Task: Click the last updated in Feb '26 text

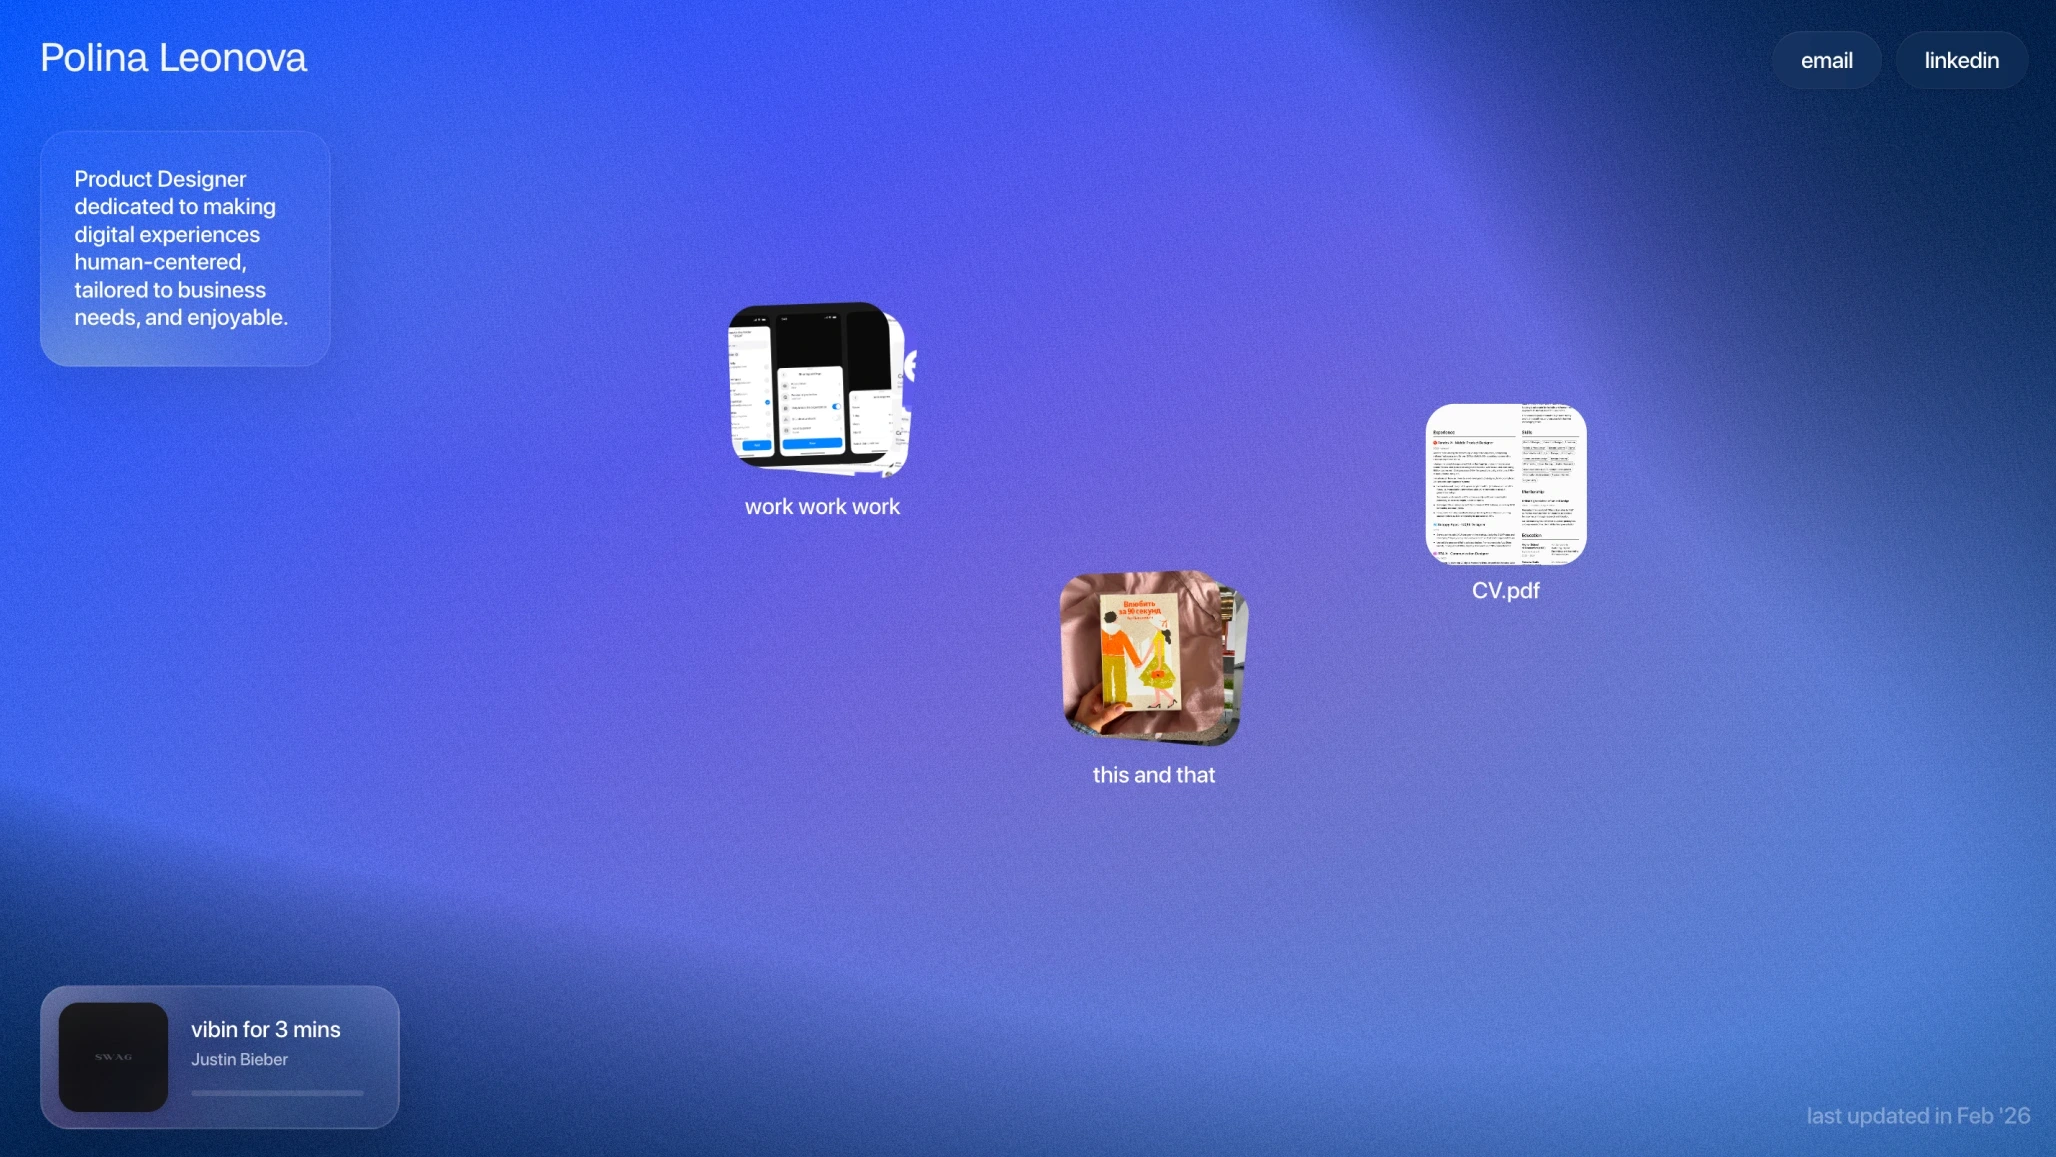Action: (x=1917, y=1116)
